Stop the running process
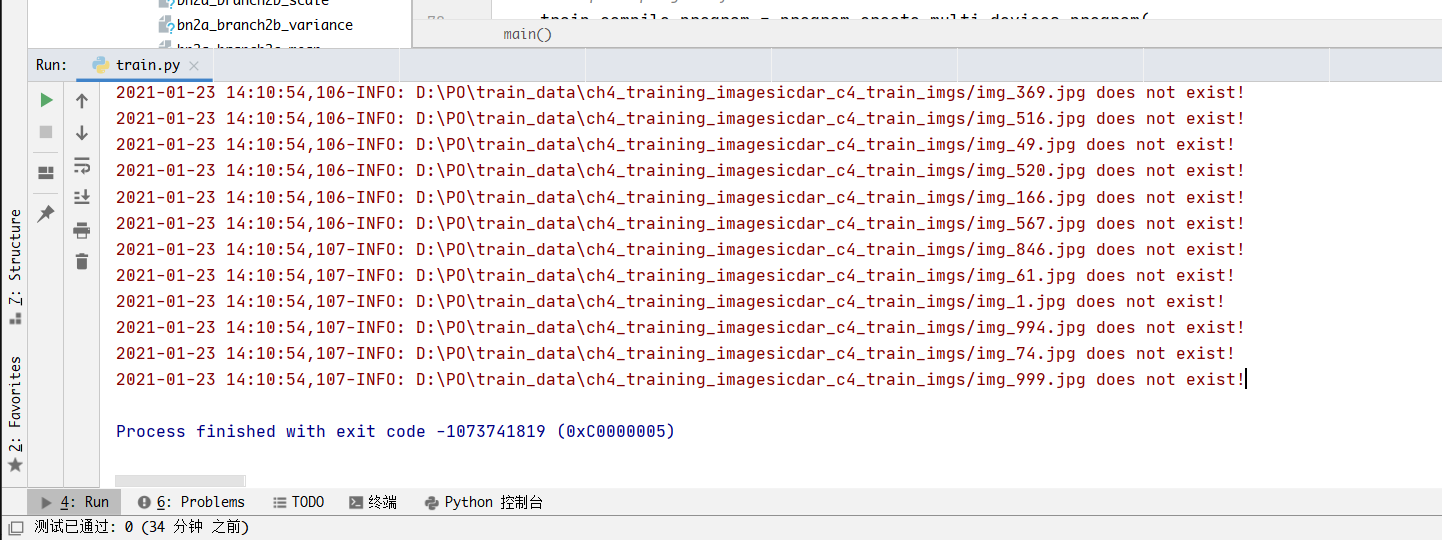This screenshot has width=1442, height=540. tap(46, 132)
